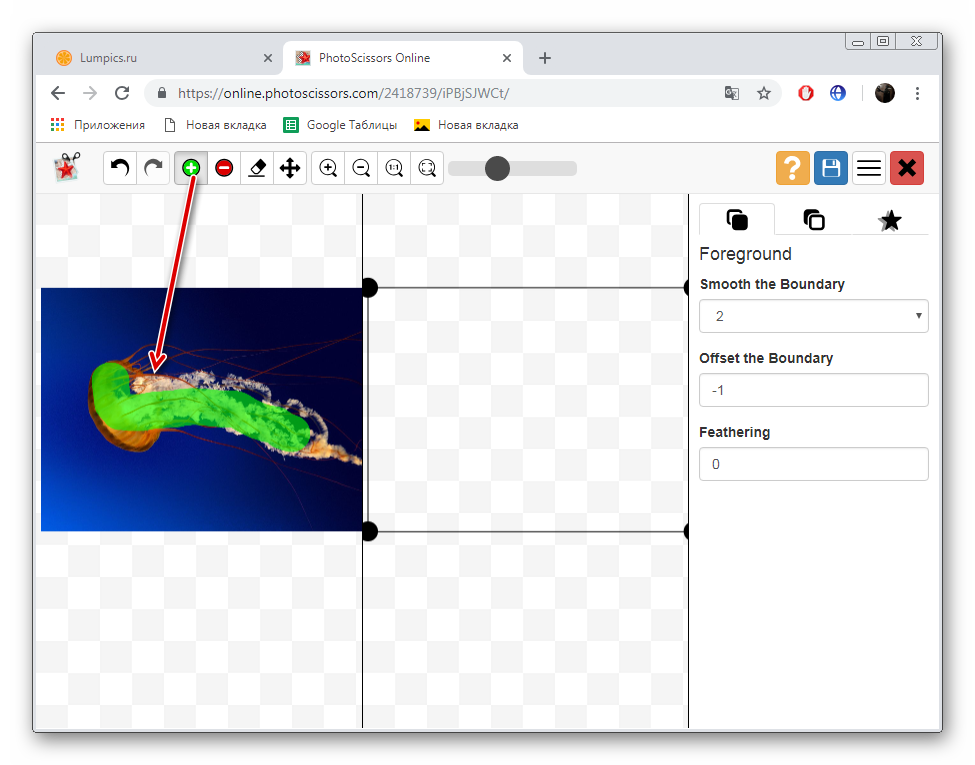Screen dimensions: 975x765
Task: Switch to the Lumpics.ru browser tab
Action: 162,58
